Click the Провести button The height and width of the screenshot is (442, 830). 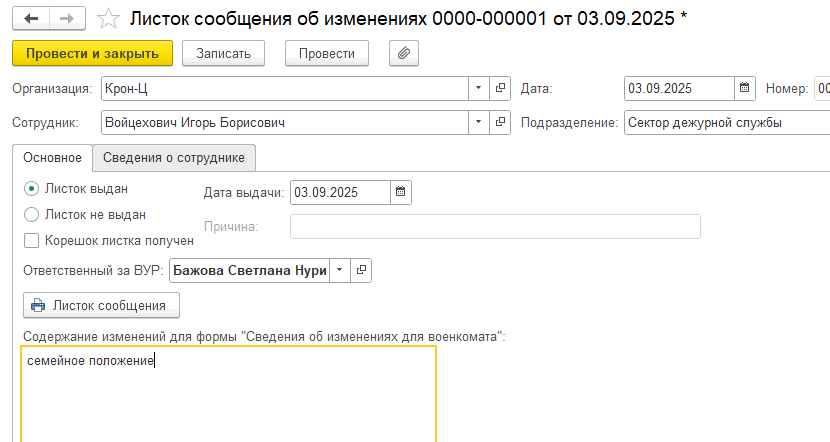(327, 53)
